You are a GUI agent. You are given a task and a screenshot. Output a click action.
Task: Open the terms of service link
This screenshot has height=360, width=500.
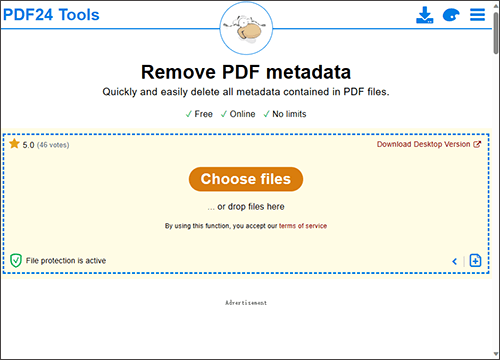303,226
